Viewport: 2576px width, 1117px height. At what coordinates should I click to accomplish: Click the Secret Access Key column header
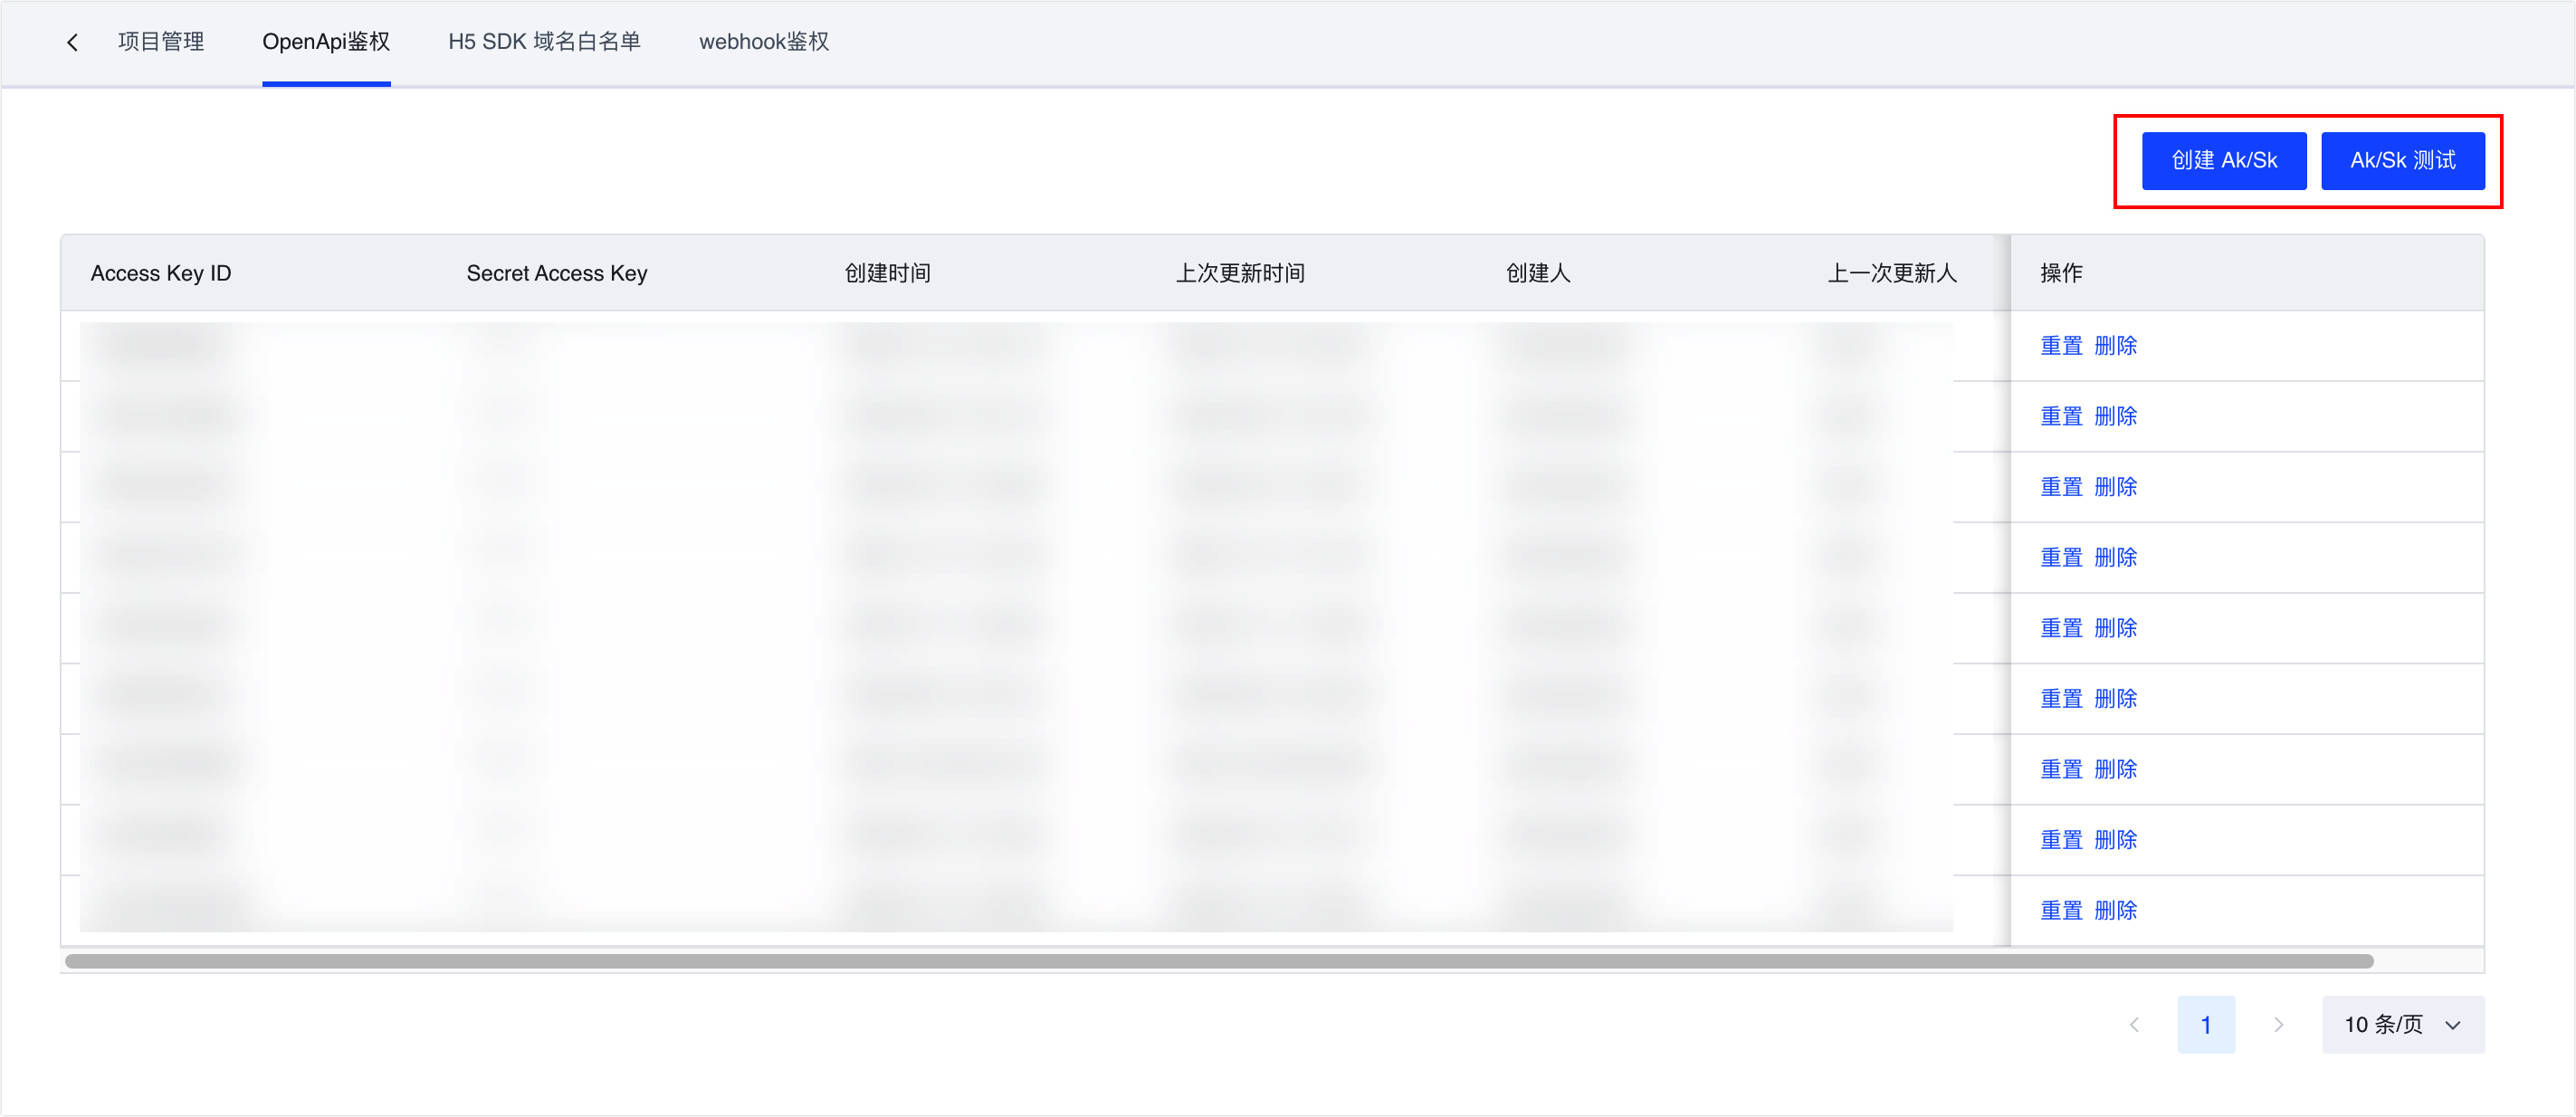pos(557,273)
